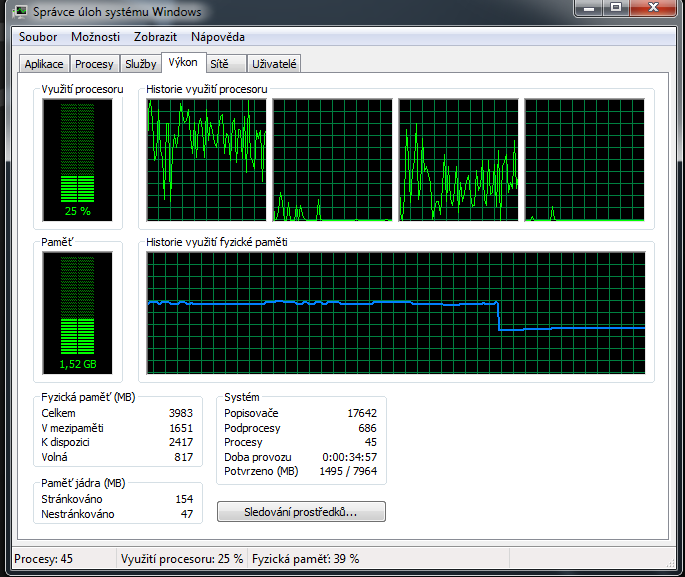Open the Soubor menu
Image resolution: width=685 pixels, height=577 pixels.
point(38,37)
